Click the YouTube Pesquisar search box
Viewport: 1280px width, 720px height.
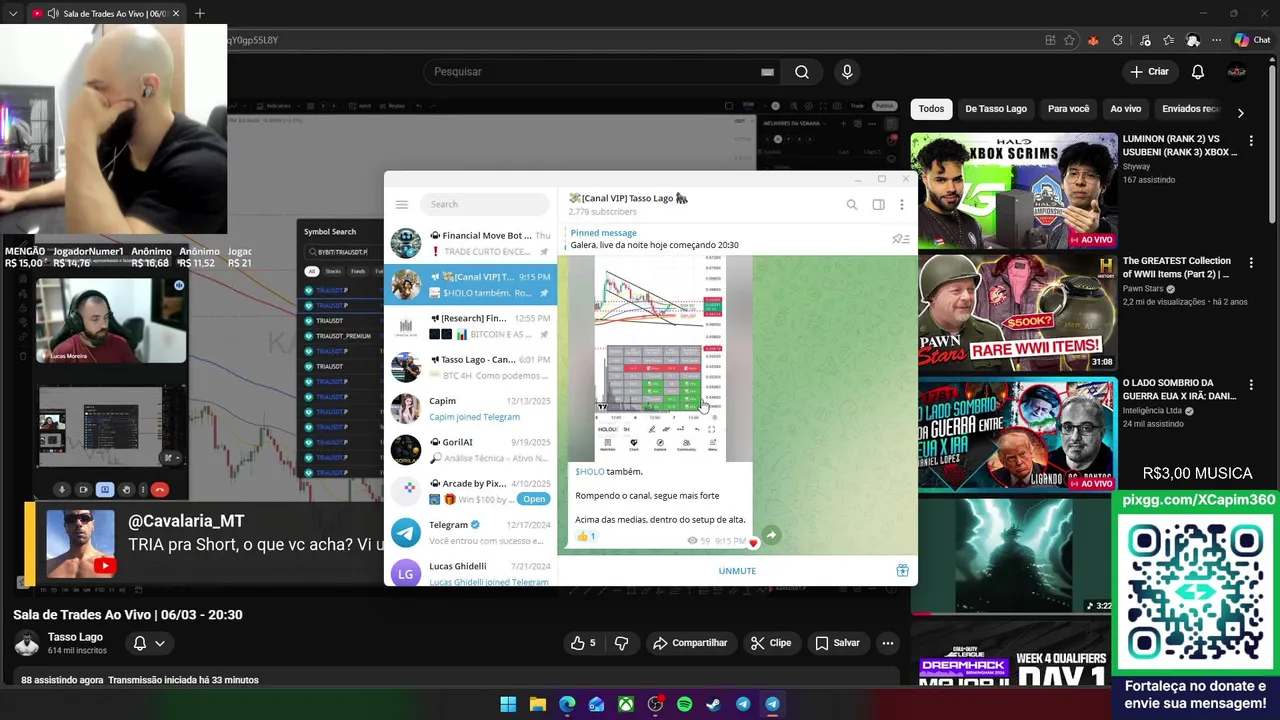602,72
